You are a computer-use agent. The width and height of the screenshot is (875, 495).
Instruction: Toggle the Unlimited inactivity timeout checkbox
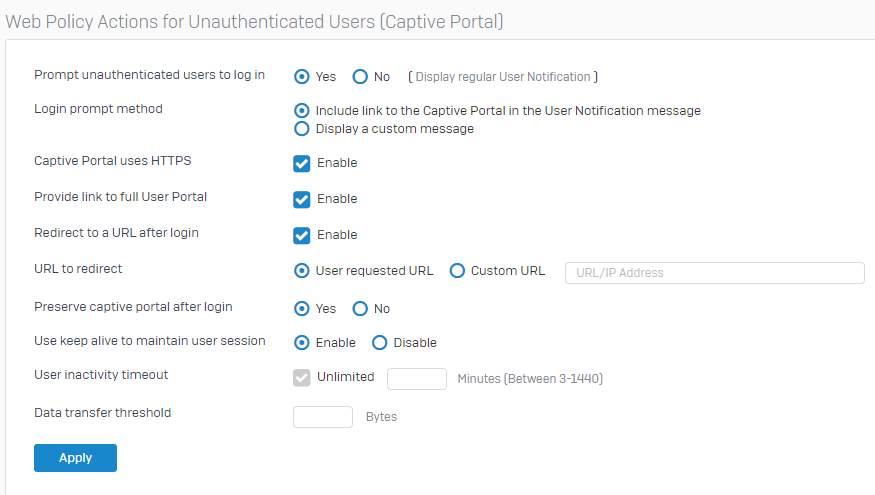(x=302, y=378)
